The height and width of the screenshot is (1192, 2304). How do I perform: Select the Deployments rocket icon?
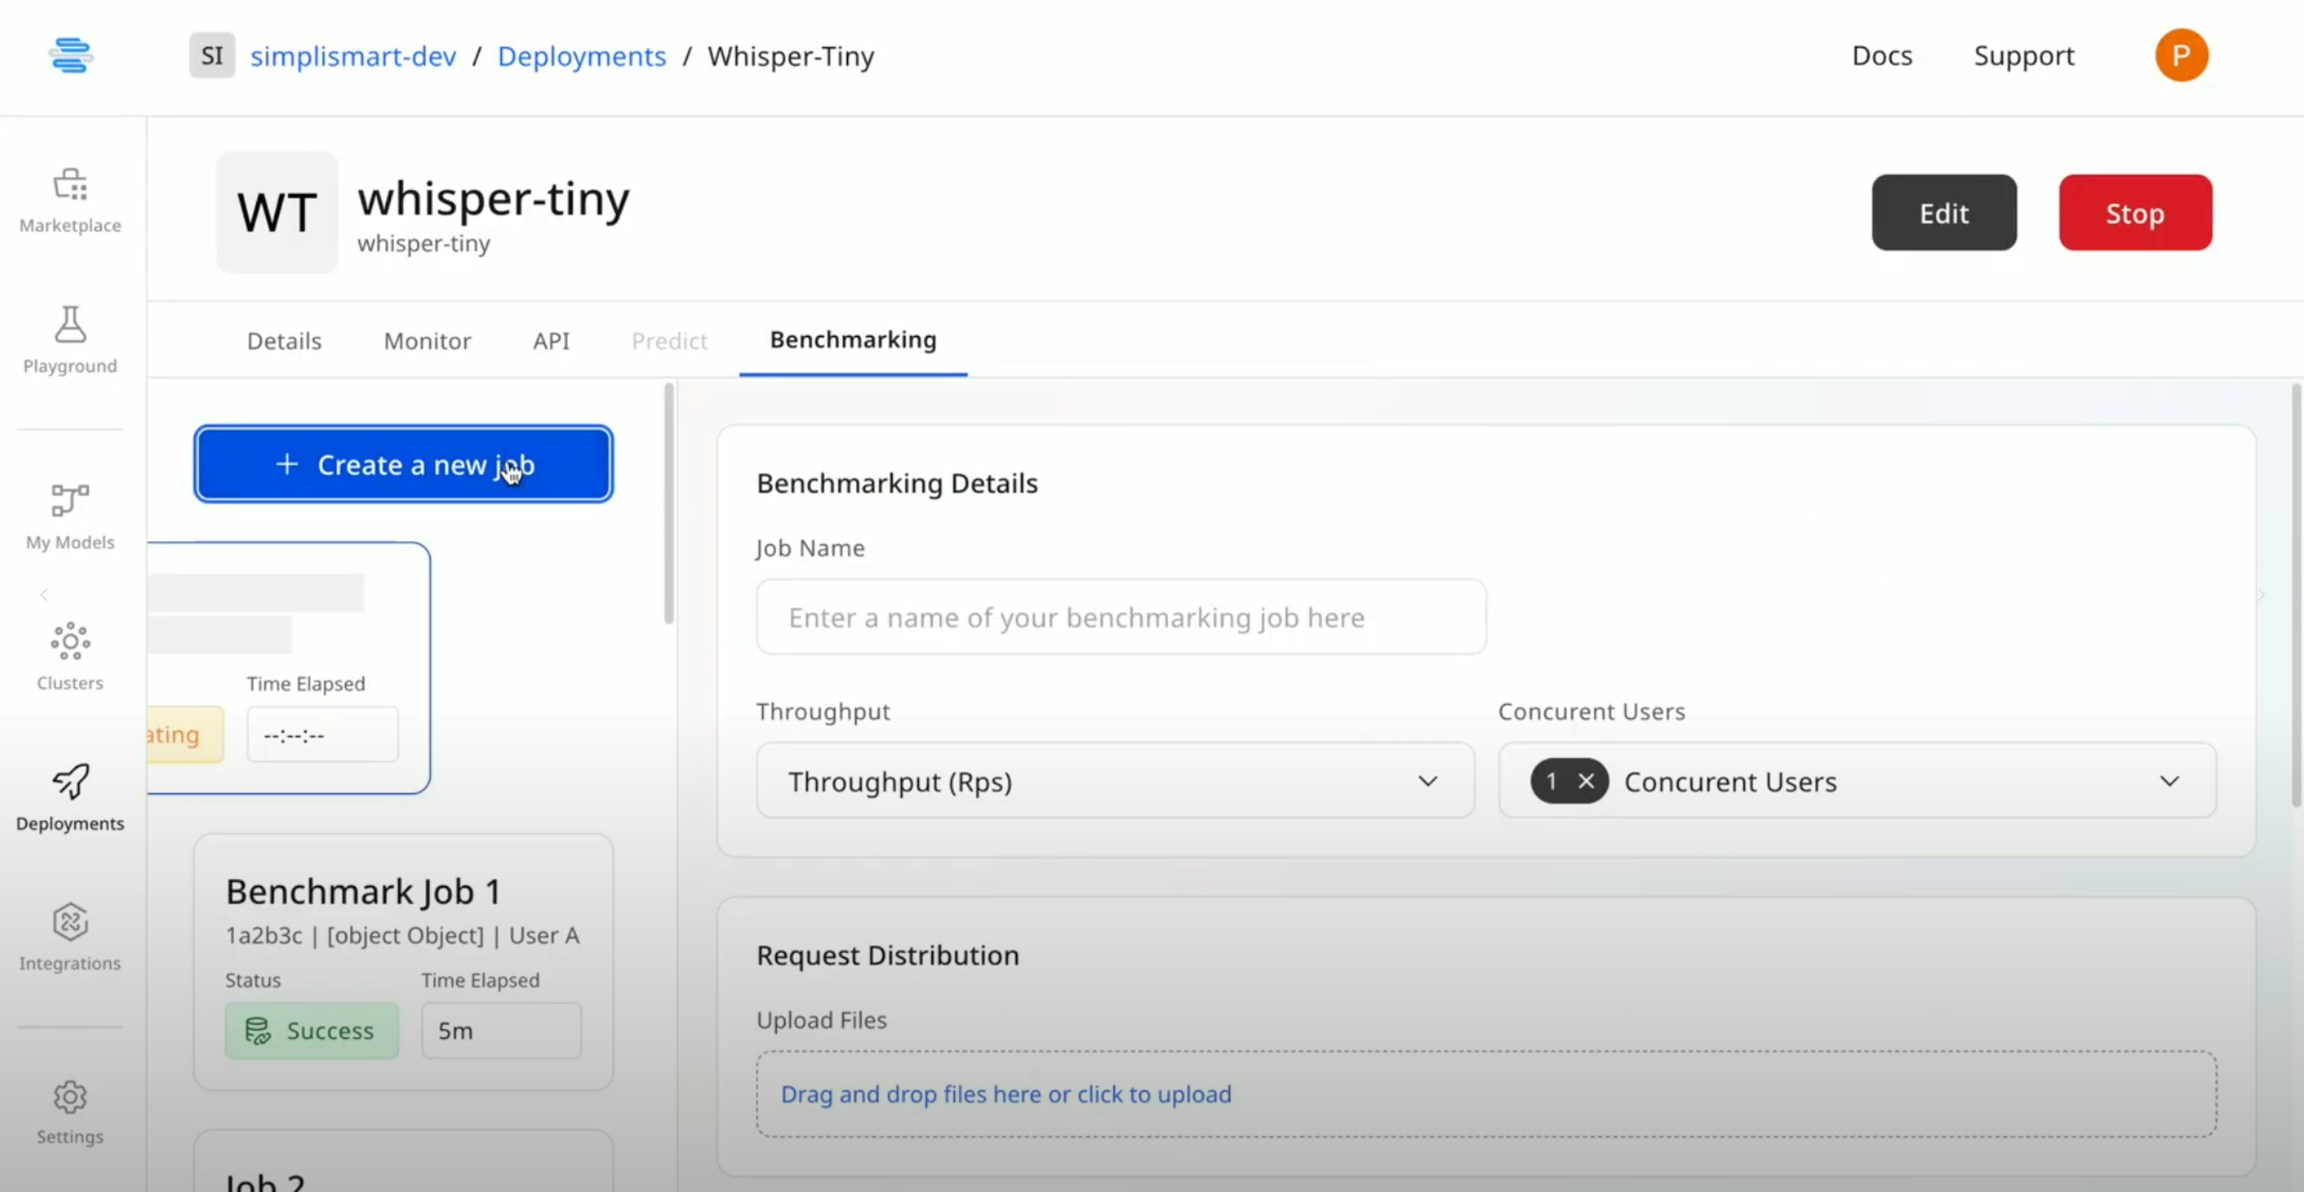tap(70, 782)
